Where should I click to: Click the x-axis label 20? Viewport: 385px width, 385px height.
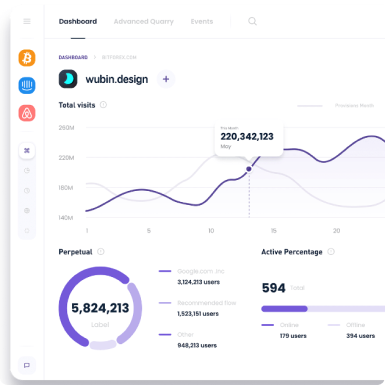[x=336, y=231]
